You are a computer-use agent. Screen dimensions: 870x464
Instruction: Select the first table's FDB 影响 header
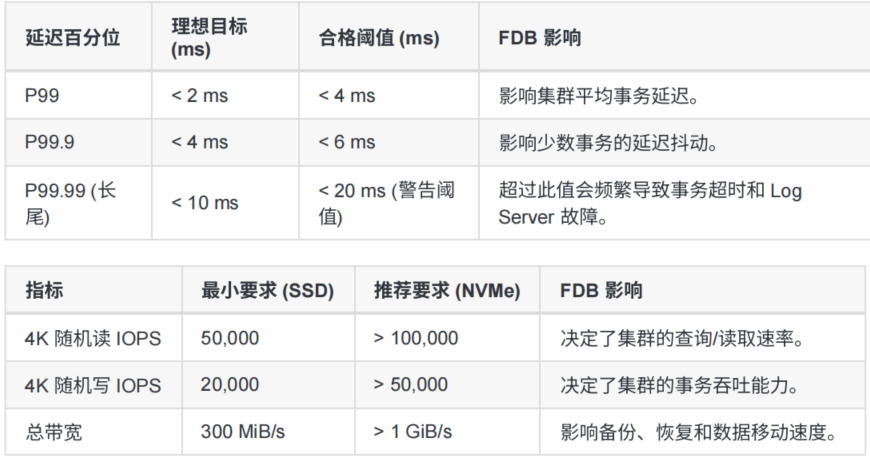click(539, 38)
